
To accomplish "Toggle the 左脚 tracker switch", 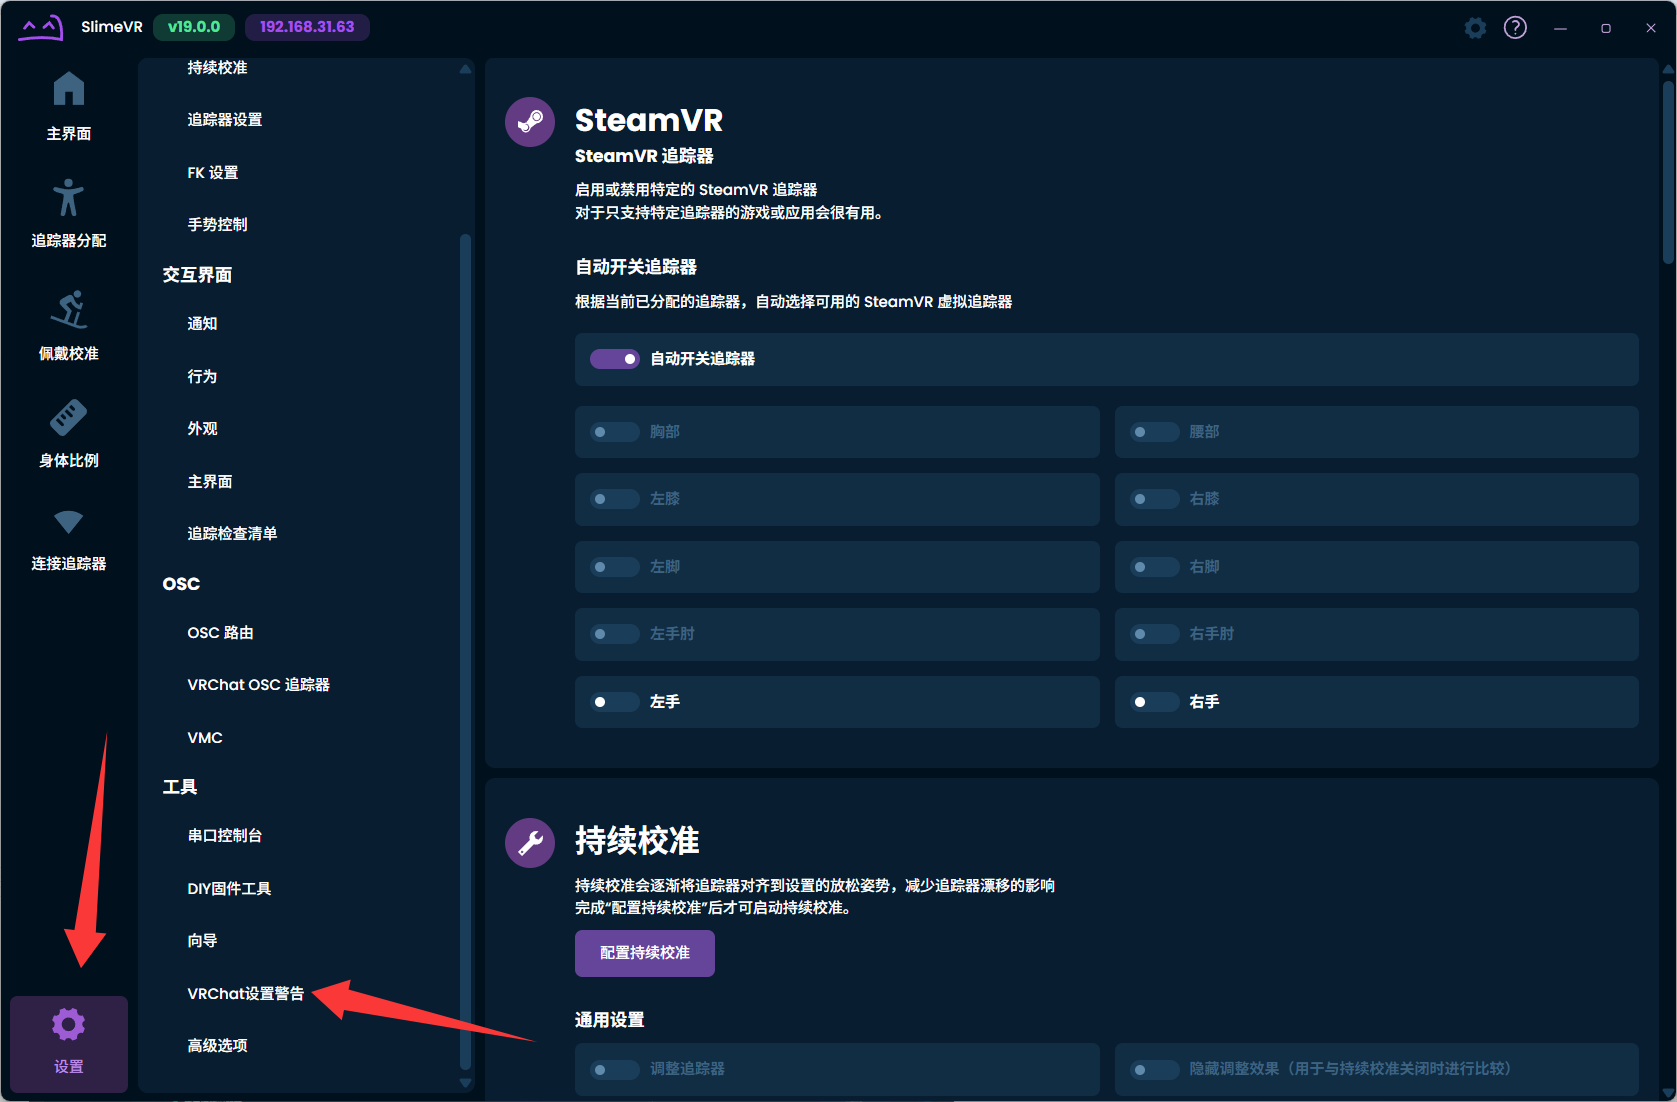I will pyautogui.click(x=615, y=567).
